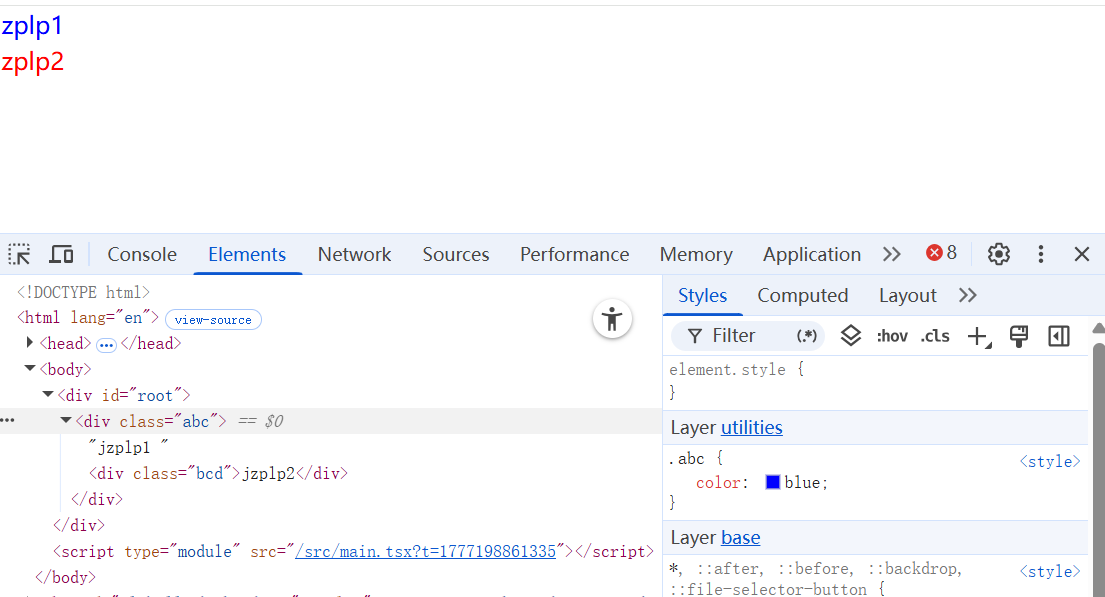Show more DevTools tabs chevron next to Application
Screen dimensions: 1105x597
(x=891, y=254)
